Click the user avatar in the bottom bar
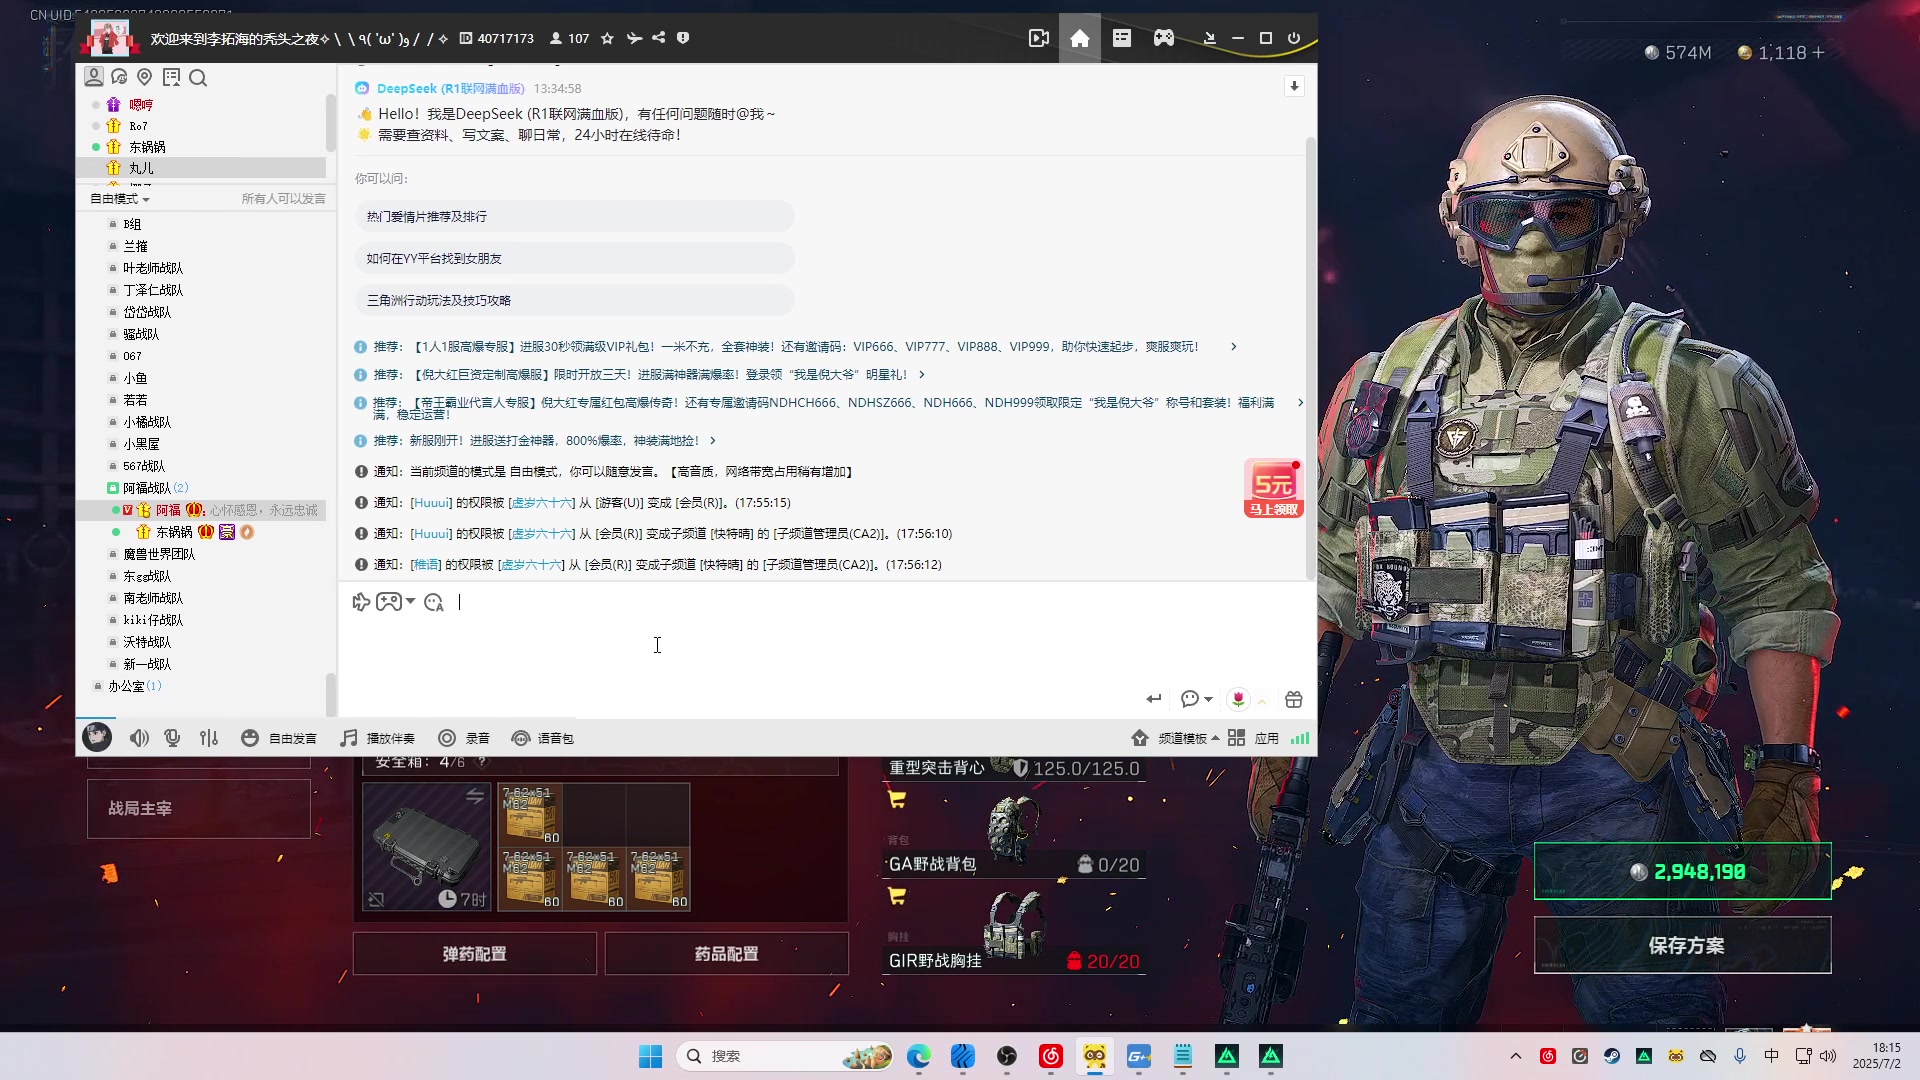Image resolution: width=1920 pixels, height=1080 pixels. [x=97, y=737]
